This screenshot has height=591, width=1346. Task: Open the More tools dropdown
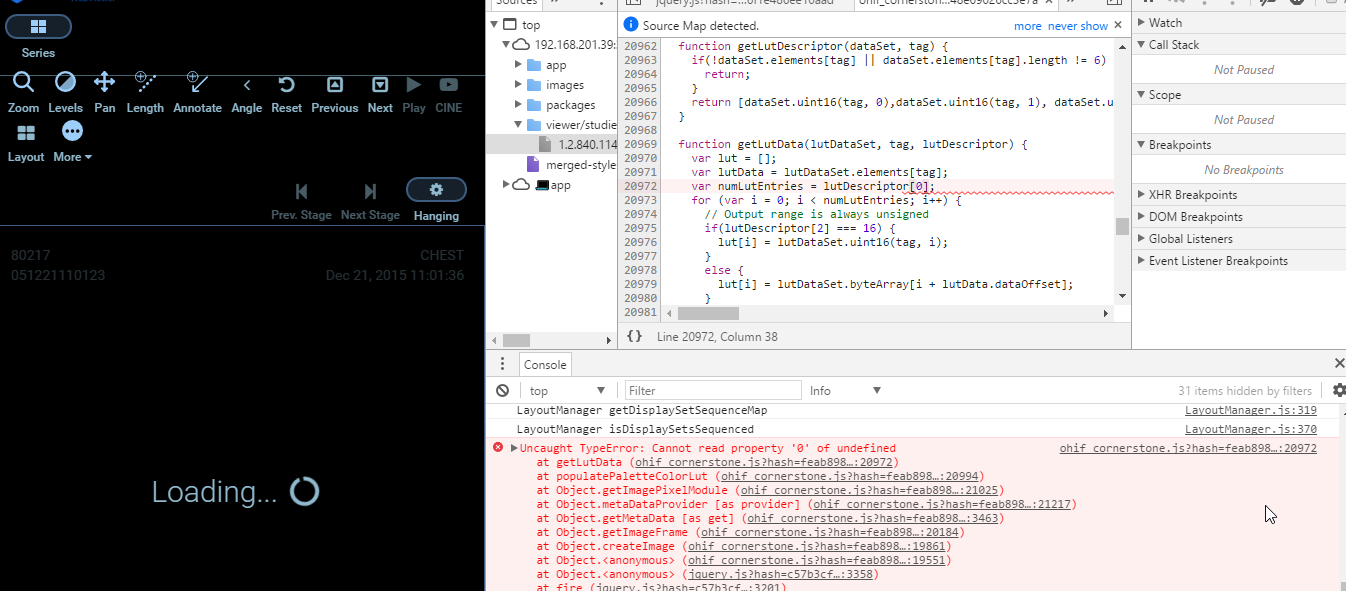pos(72,143)
